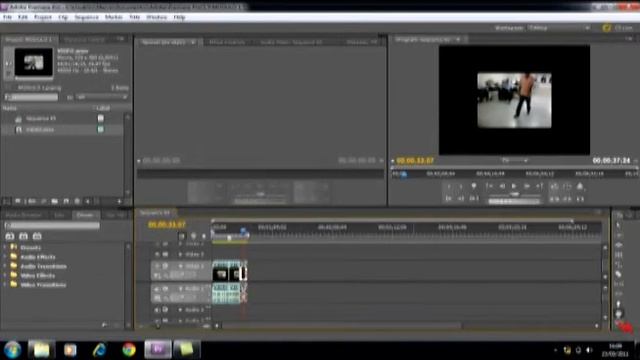Click Clear trash icon in Project panel
The height and width of the screenshot is (360, 640).
[x=77, y=201]
